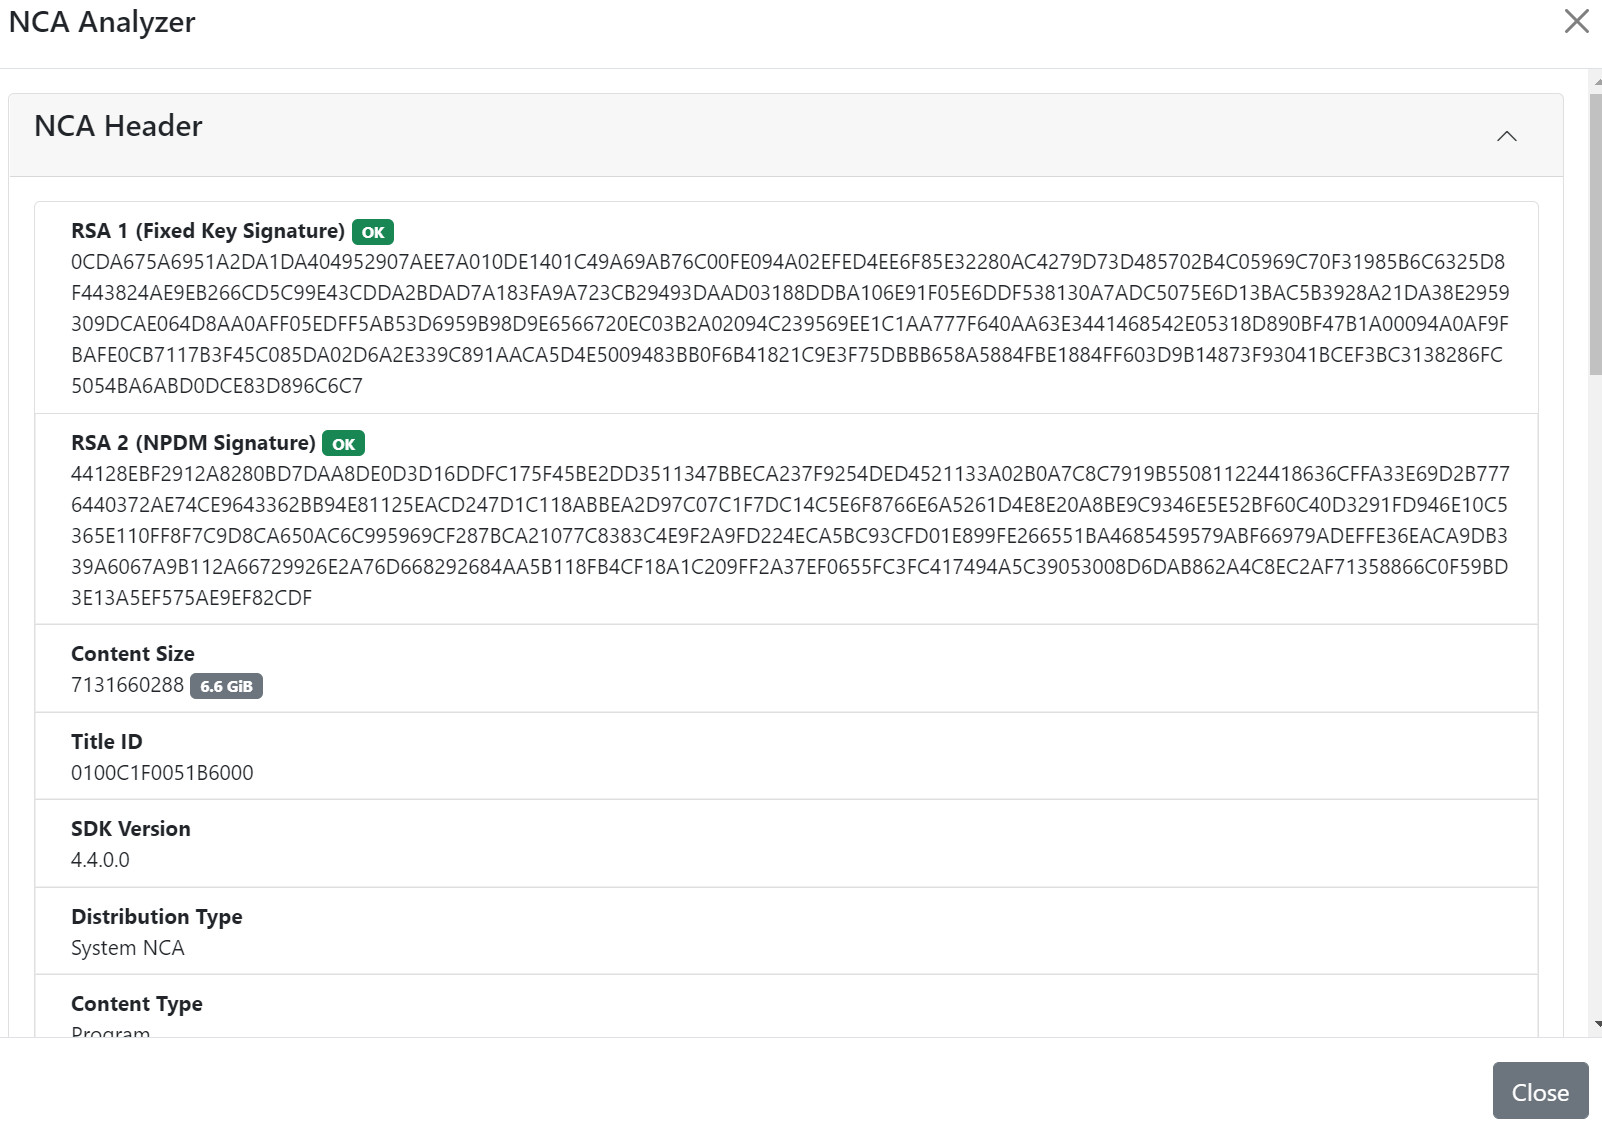Click the OK badge beside RSA 1 signature

coord(373,232)
